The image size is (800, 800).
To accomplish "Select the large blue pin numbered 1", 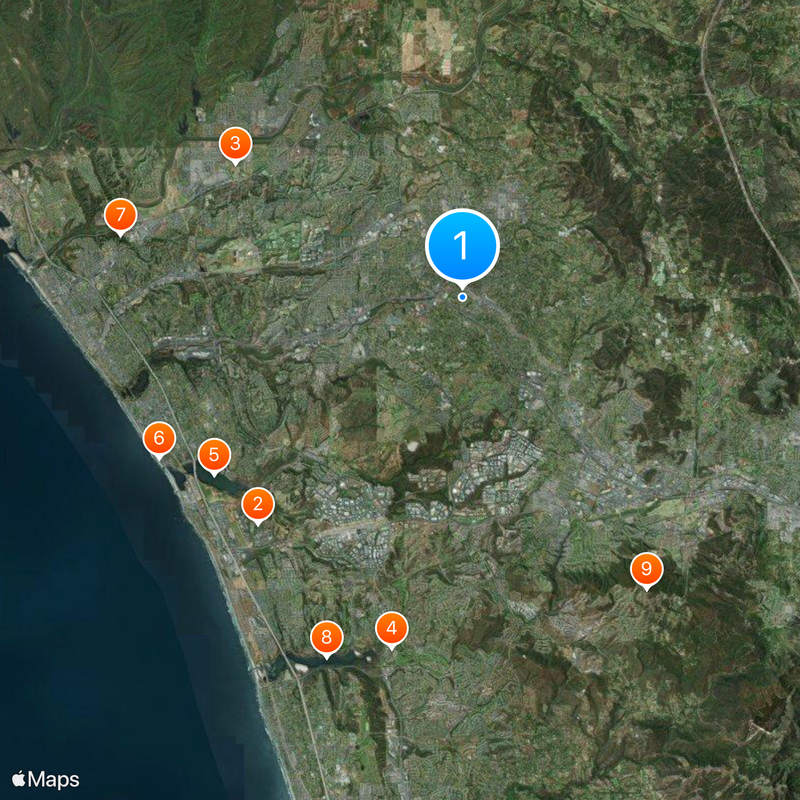I will point(462,245).
